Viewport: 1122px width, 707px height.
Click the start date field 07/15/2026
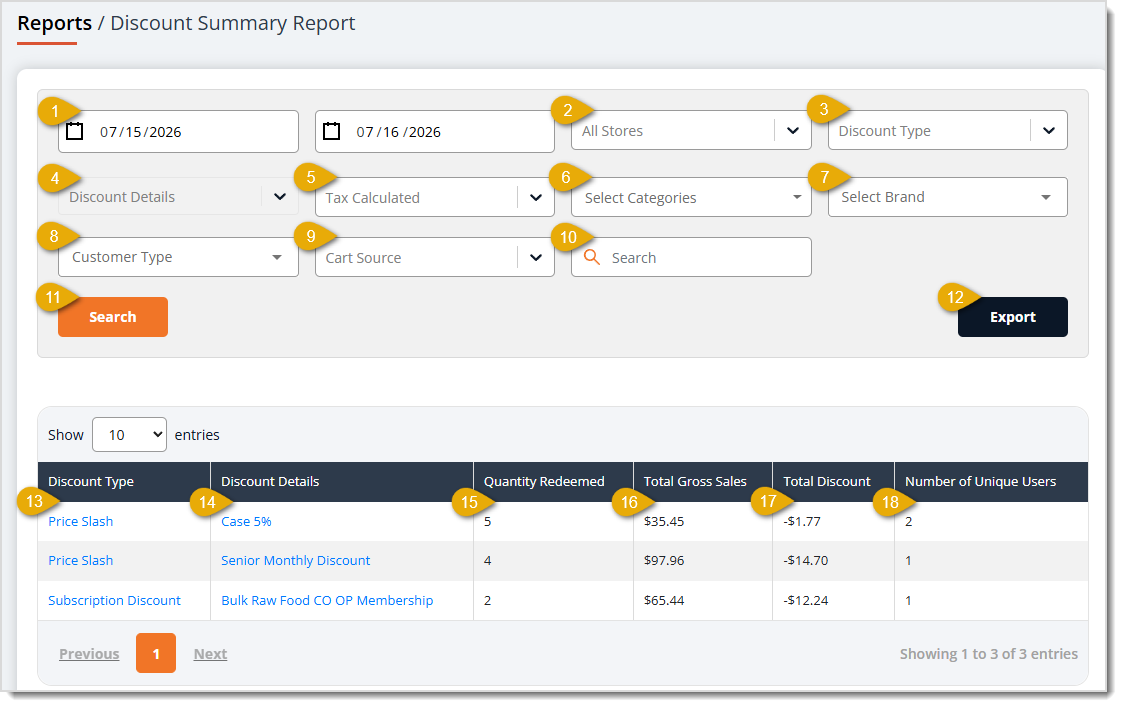[178, 131]
